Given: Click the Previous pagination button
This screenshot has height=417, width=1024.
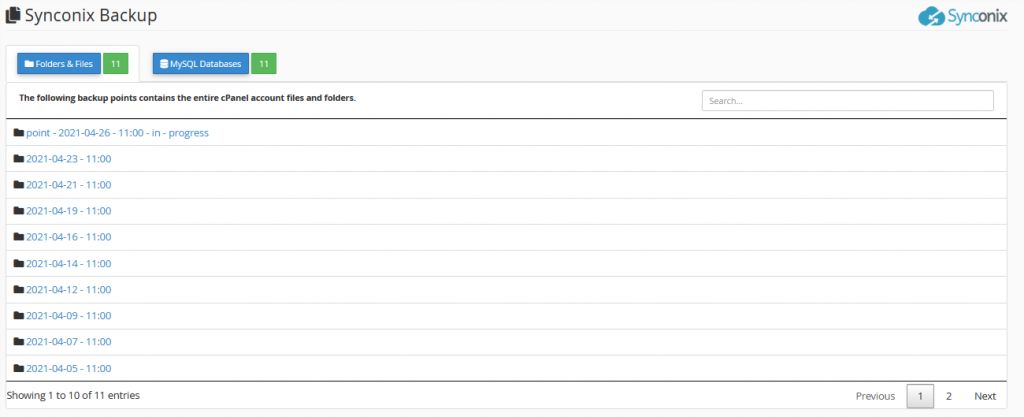Looking at the screenshot, I should (x=875, y=396).
